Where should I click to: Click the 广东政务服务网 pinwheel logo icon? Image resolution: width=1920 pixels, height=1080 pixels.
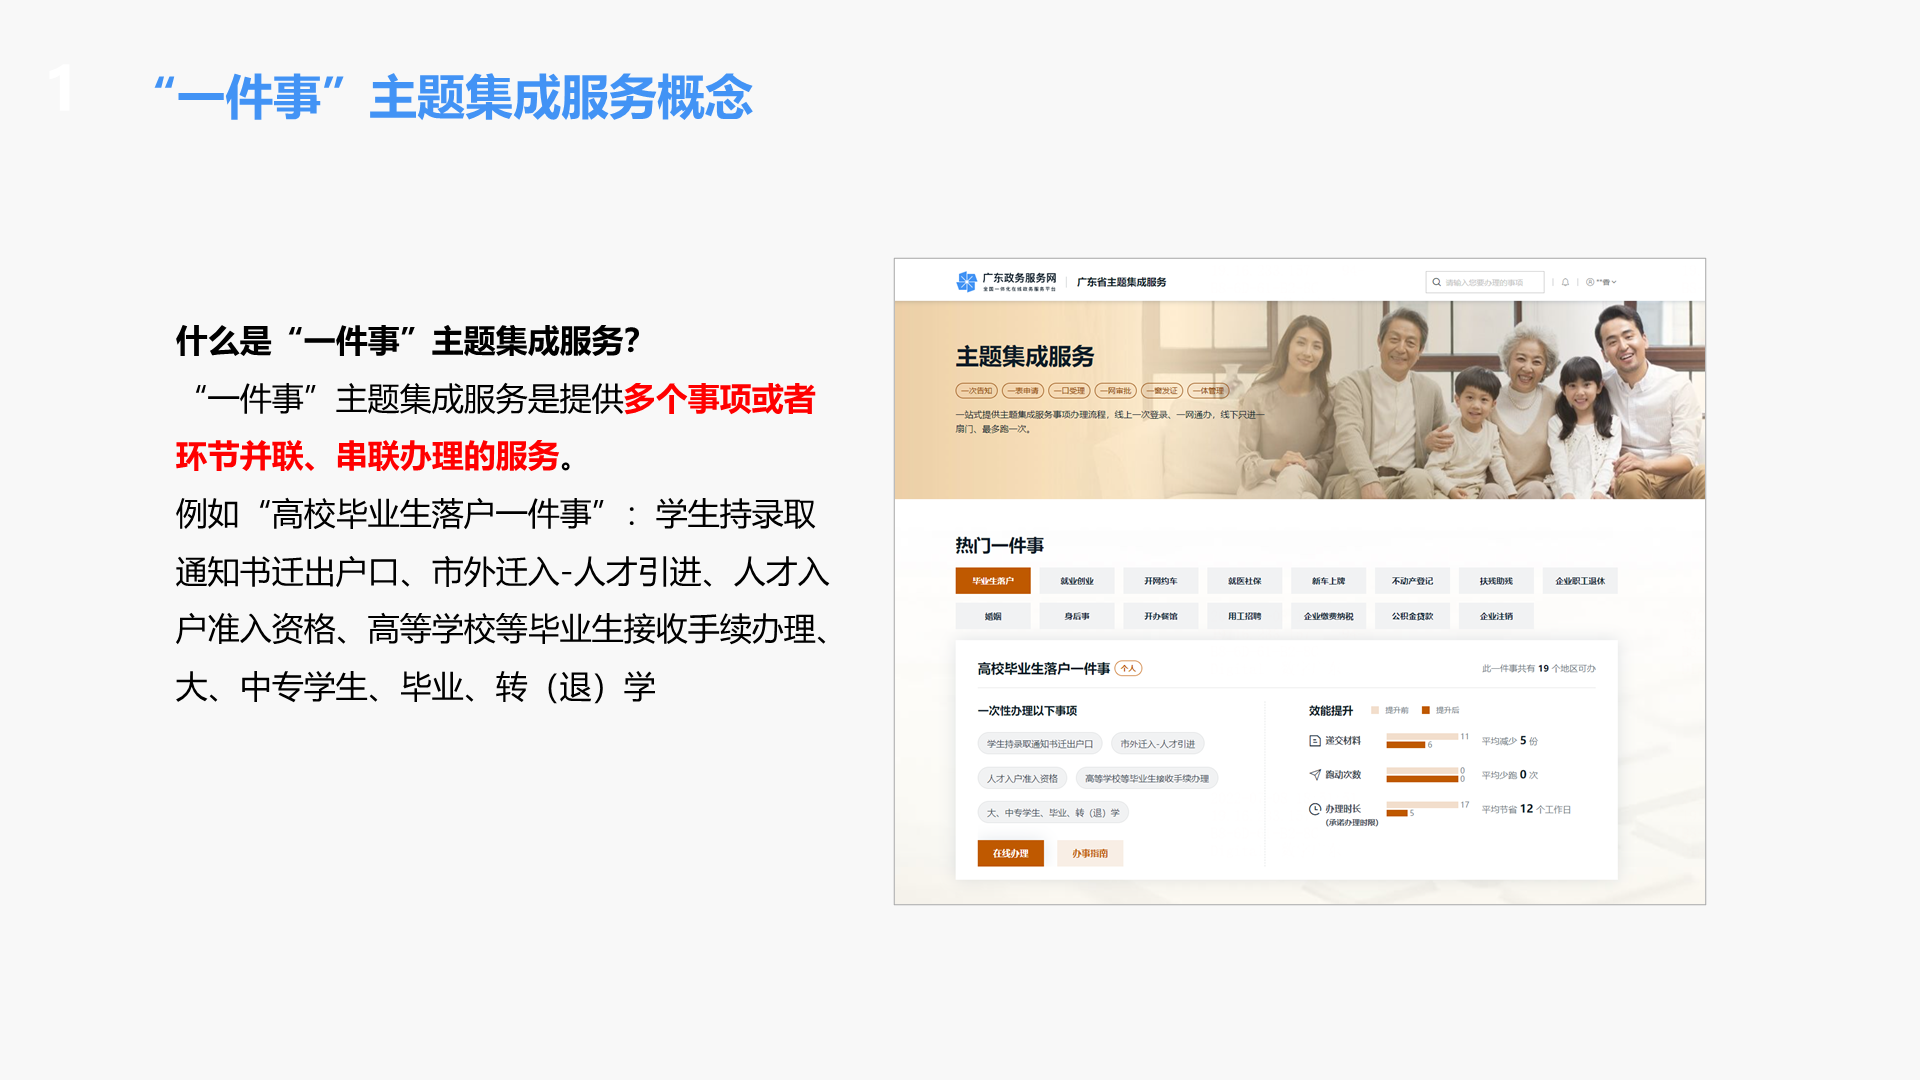tap(966, 282)
